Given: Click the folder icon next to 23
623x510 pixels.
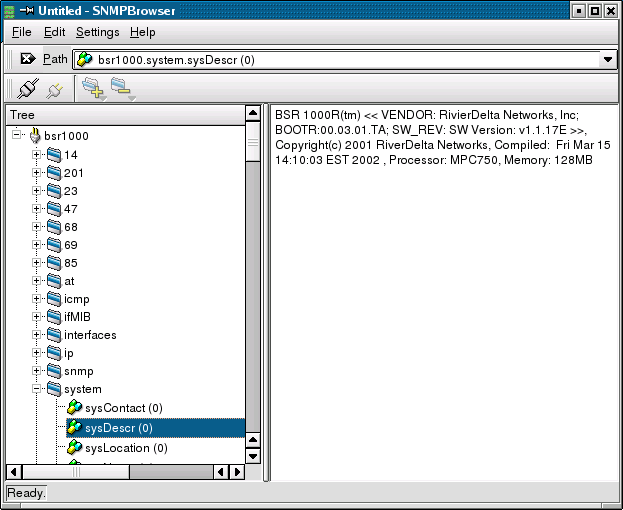Looking at the screenshot, I should (54, 191).
